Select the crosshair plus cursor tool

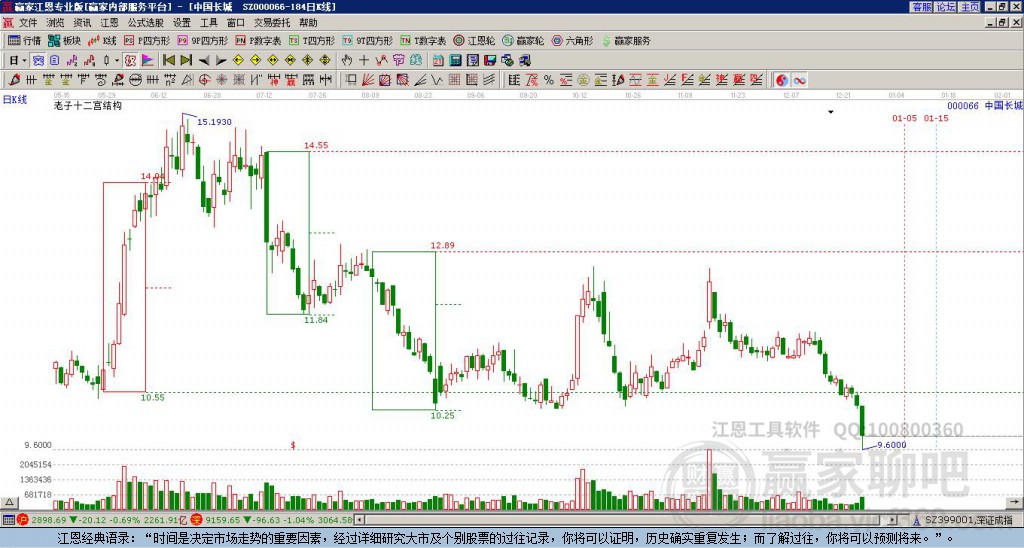pos(364,61)
